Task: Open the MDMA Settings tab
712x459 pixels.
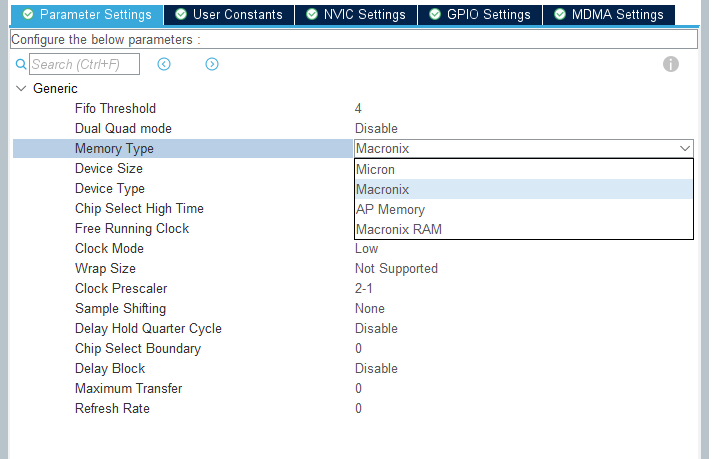Action: [x=609, y=15]
